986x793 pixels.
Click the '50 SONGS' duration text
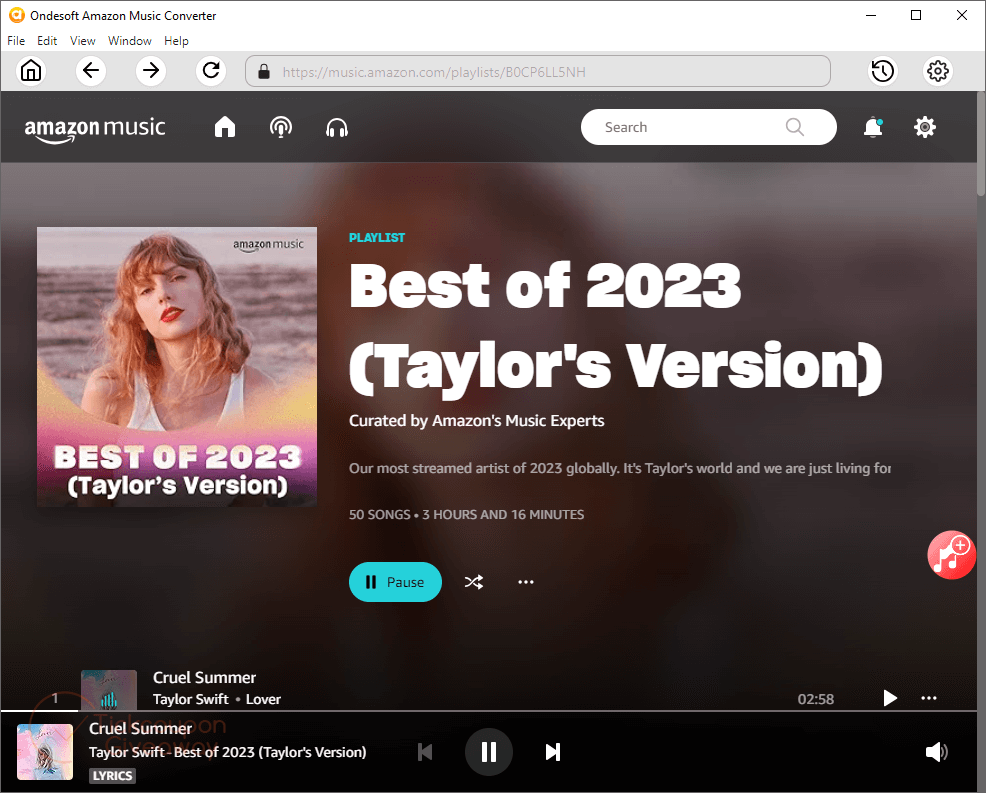467,514
